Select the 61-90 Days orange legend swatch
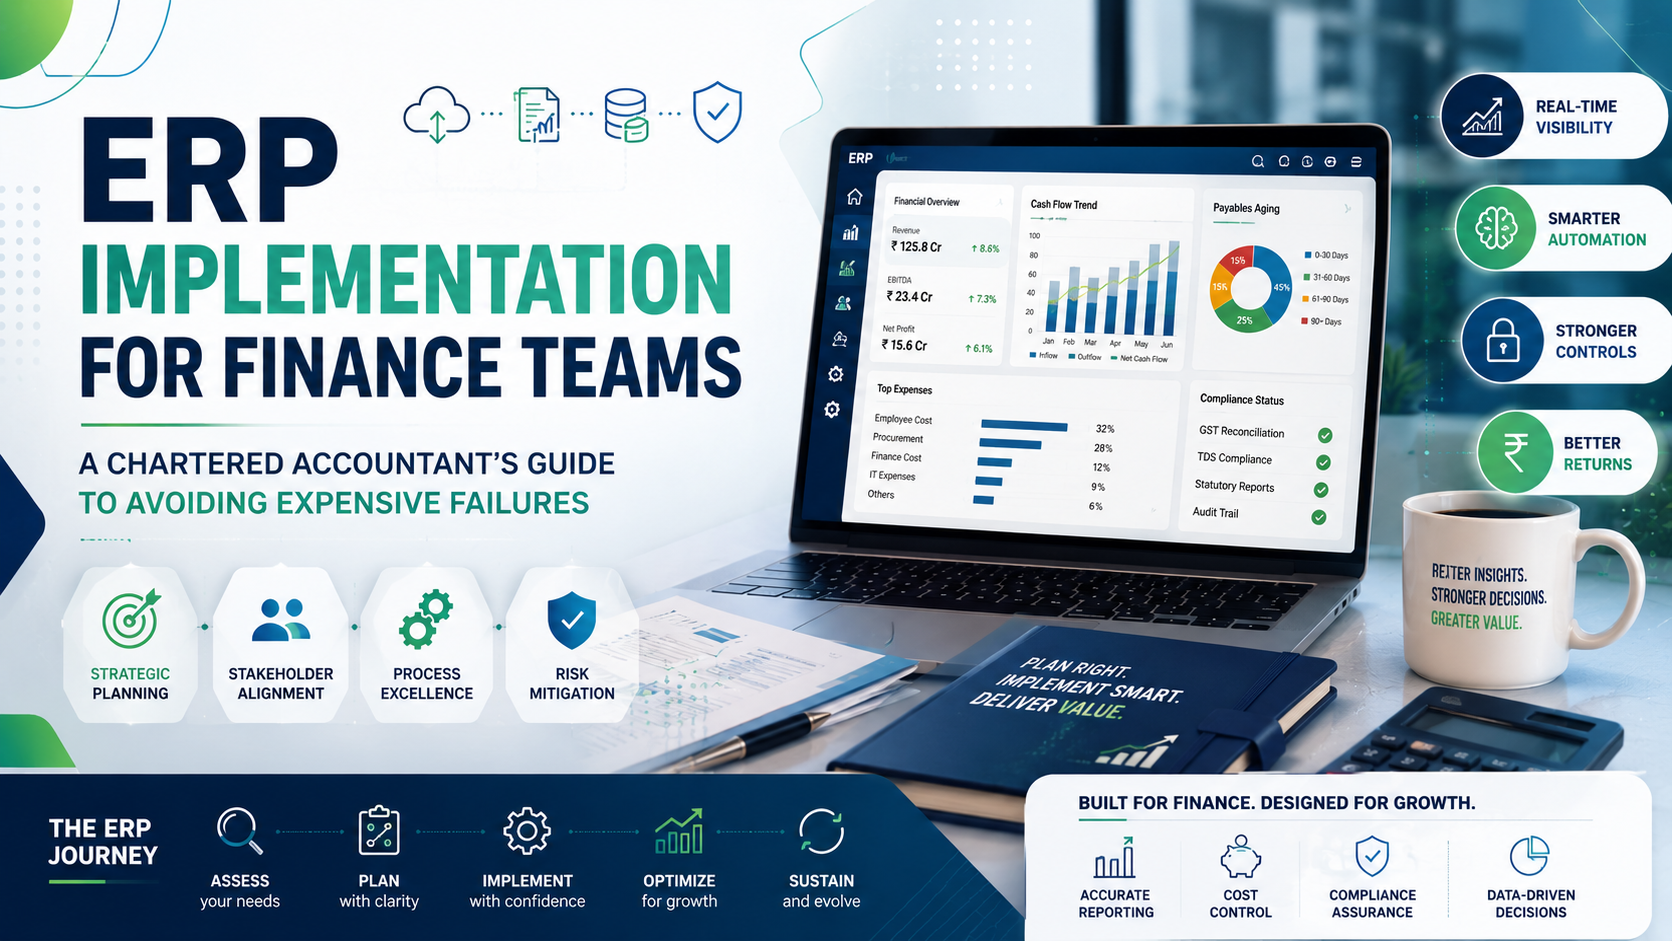This screenshot has height=941, width=1672. tap(1305, 299)
